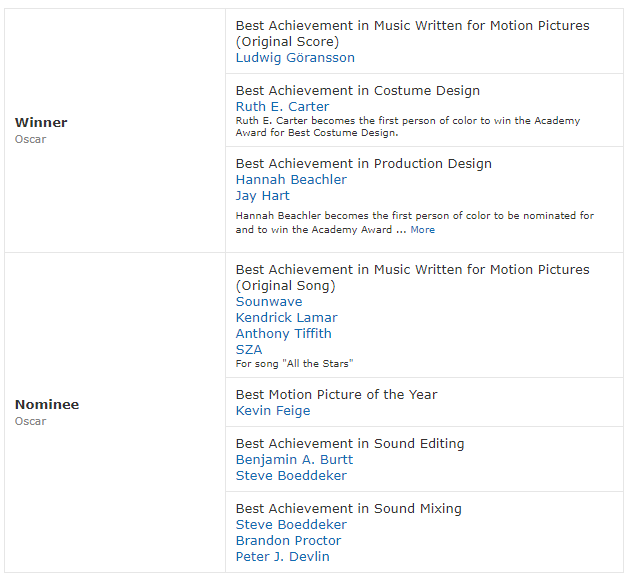The image size is (627, 581).
Task: Click the bold Winner label
Action: pos(41,123)
